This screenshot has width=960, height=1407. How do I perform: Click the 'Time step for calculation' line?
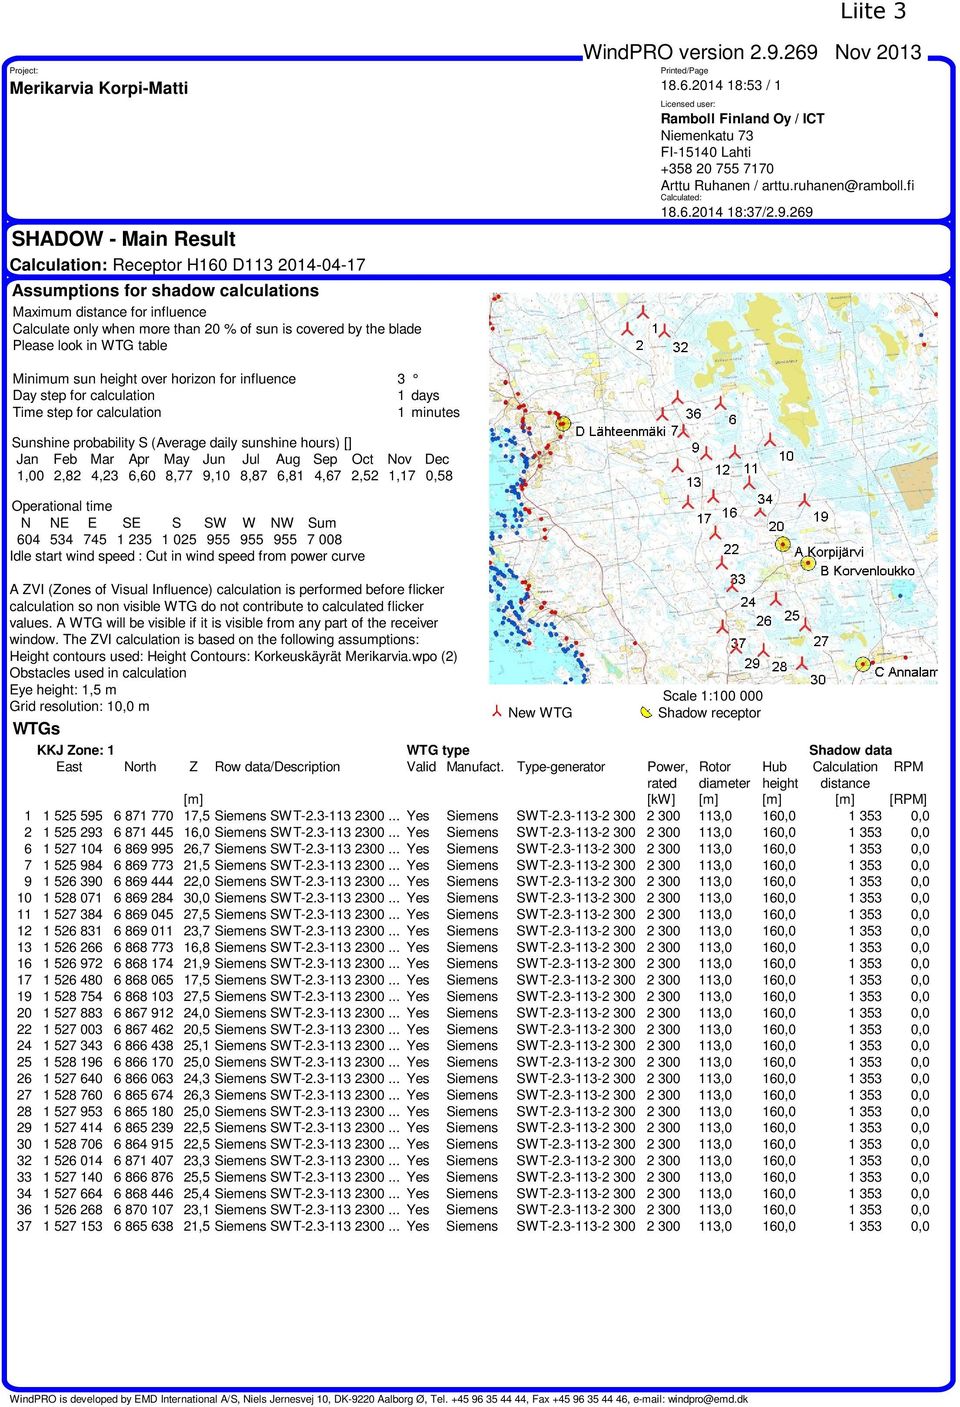point(87,412)
